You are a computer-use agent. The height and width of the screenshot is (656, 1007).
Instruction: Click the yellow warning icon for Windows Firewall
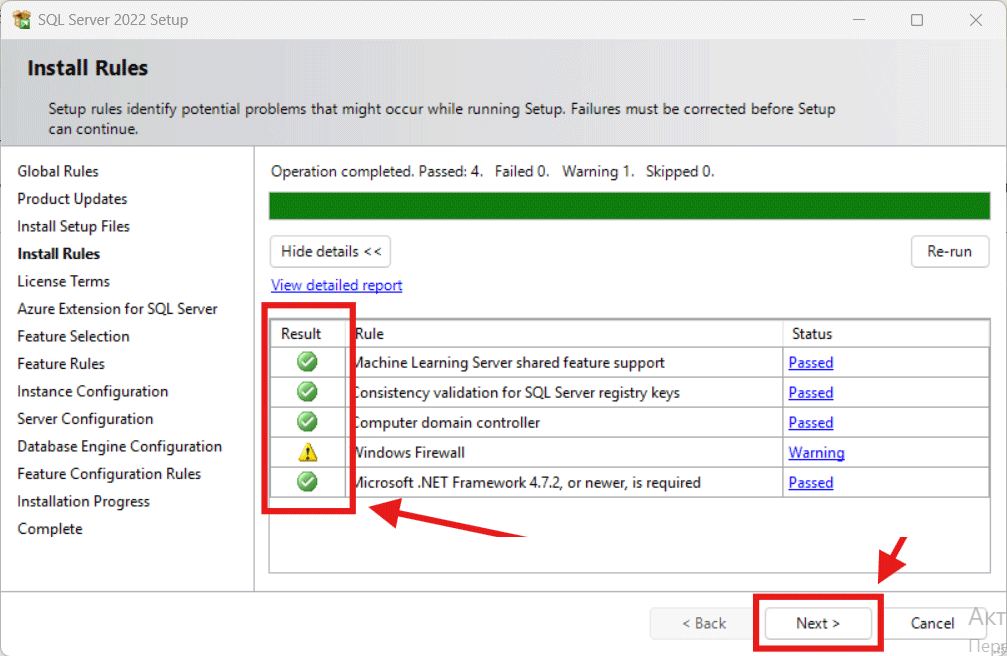(x=308, y=452)
